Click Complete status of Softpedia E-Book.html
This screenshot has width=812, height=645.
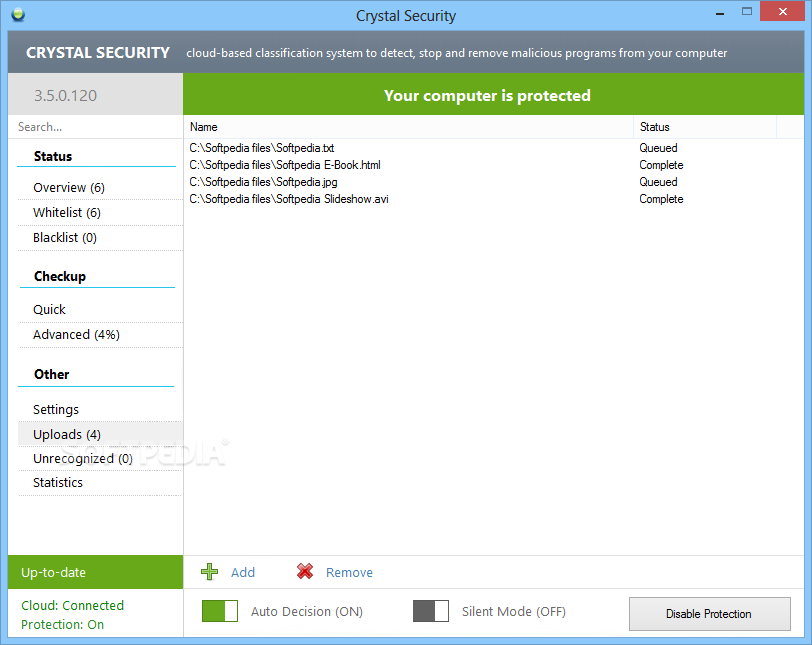click(661, 165)
